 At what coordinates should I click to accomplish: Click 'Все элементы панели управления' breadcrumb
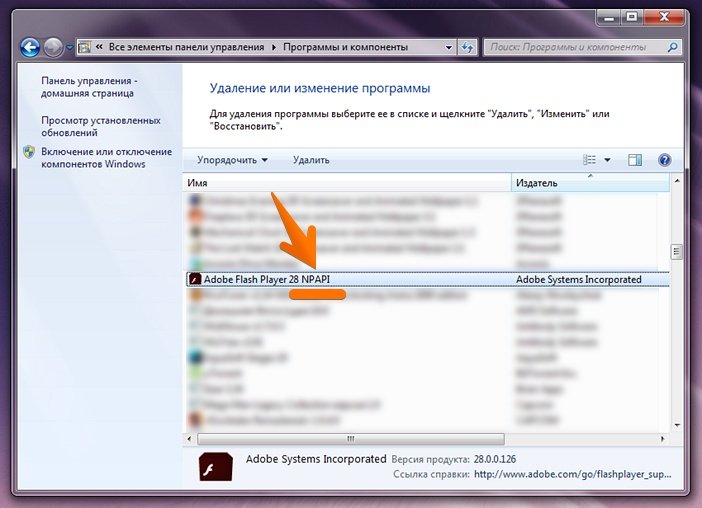tap(186, 47)
